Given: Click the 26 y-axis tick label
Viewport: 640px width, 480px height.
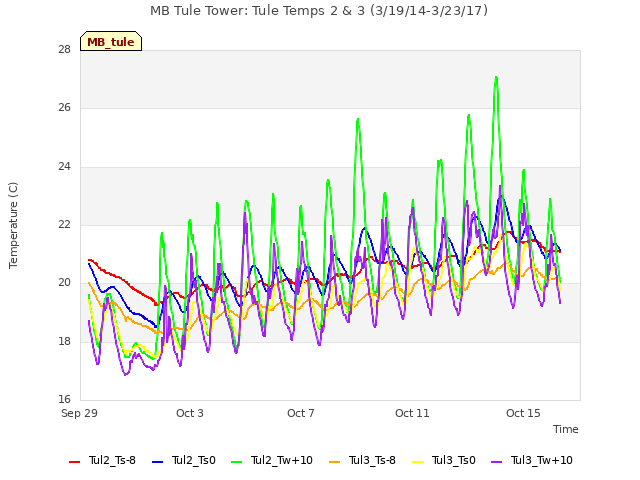Looking at the screenshot, I should [x=64, y=108].
